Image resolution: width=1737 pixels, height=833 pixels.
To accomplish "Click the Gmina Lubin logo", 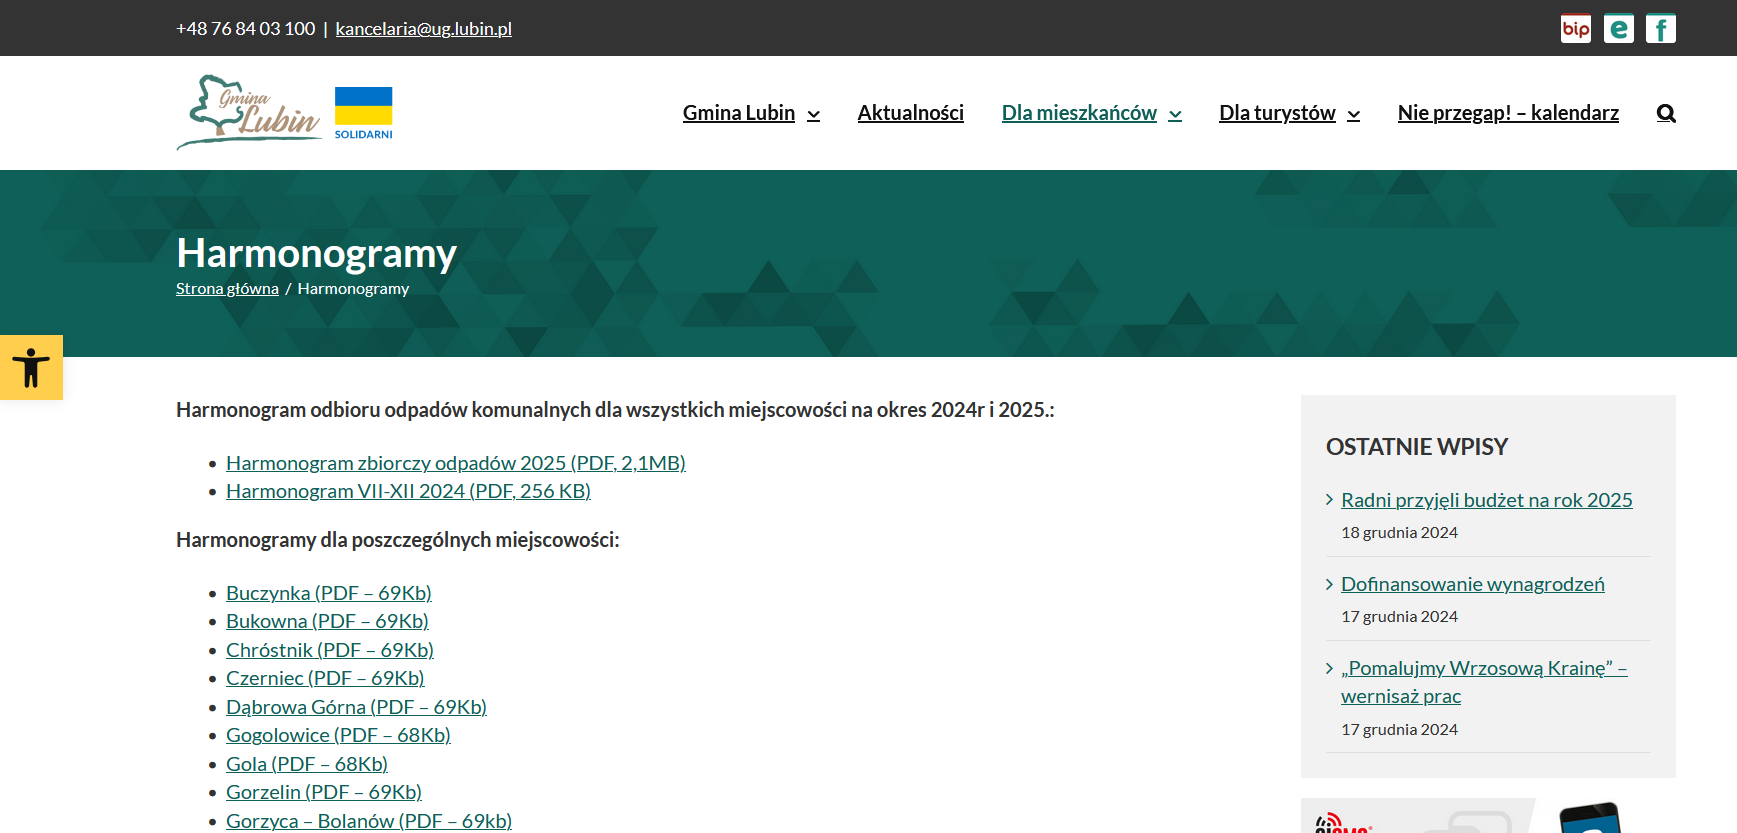I will [x=250, y=113].
